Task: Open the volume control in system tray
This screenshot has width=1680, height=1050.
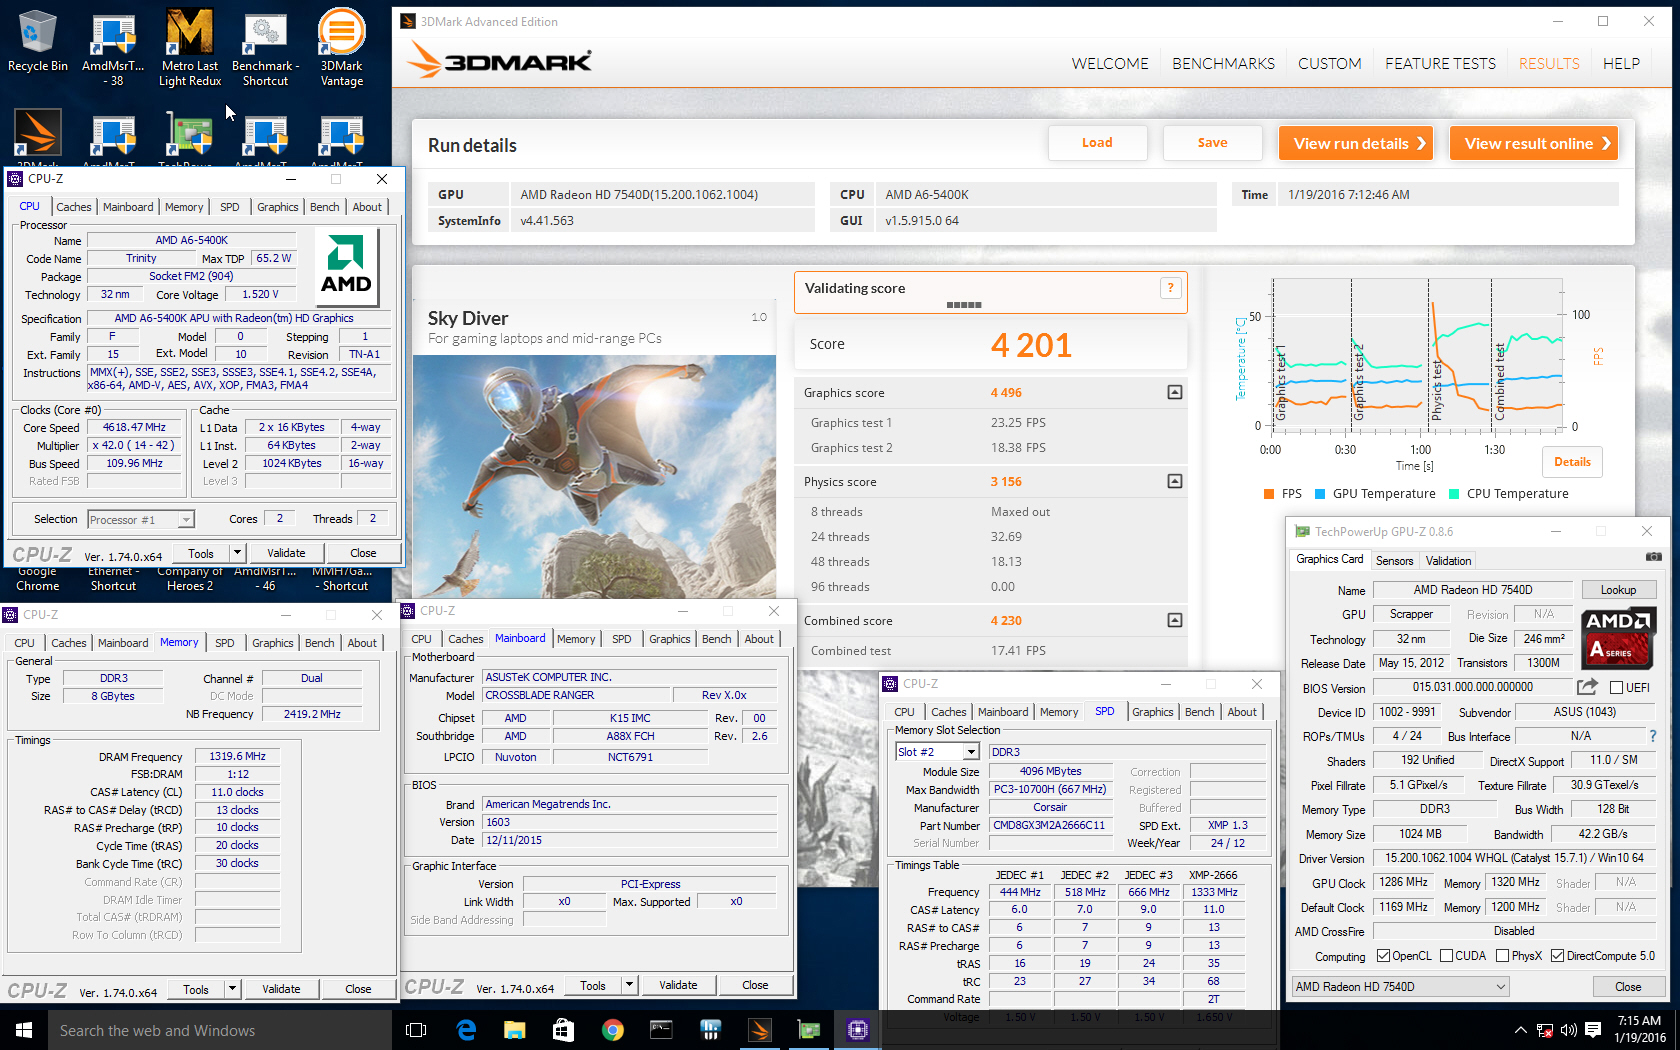Action: [1568, 1030]
